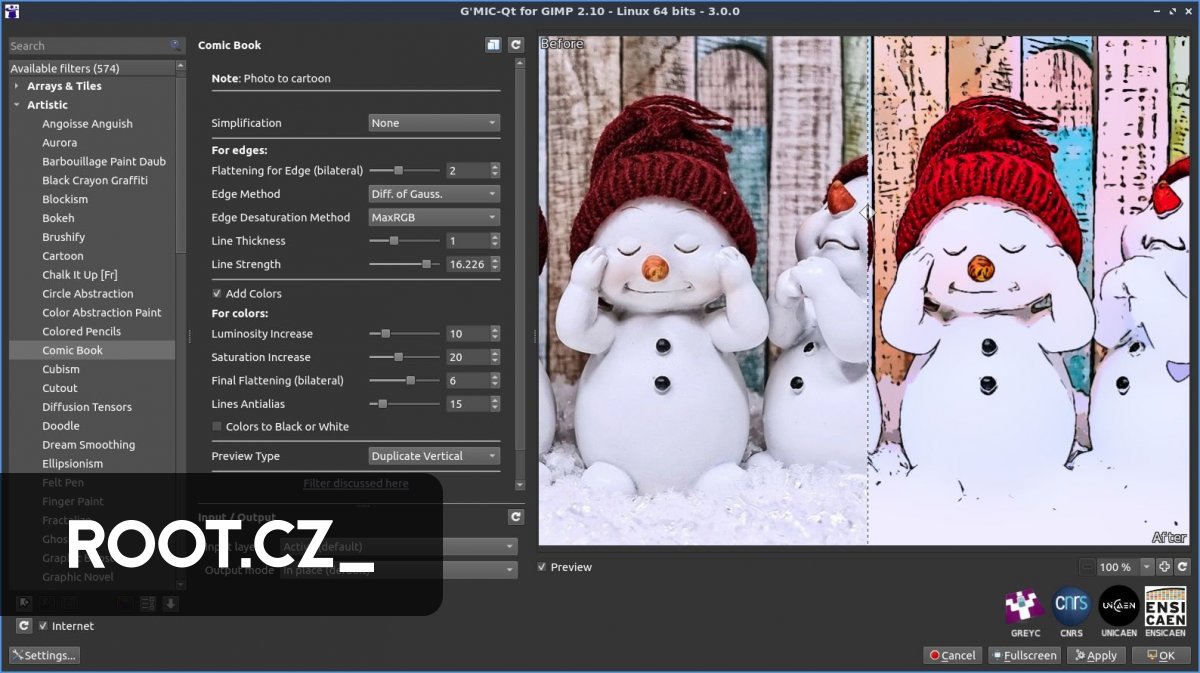The width and height of the screenshot is (1200, 673).
Task: Click the Saturation Increase slider
Action: point(405,357)
